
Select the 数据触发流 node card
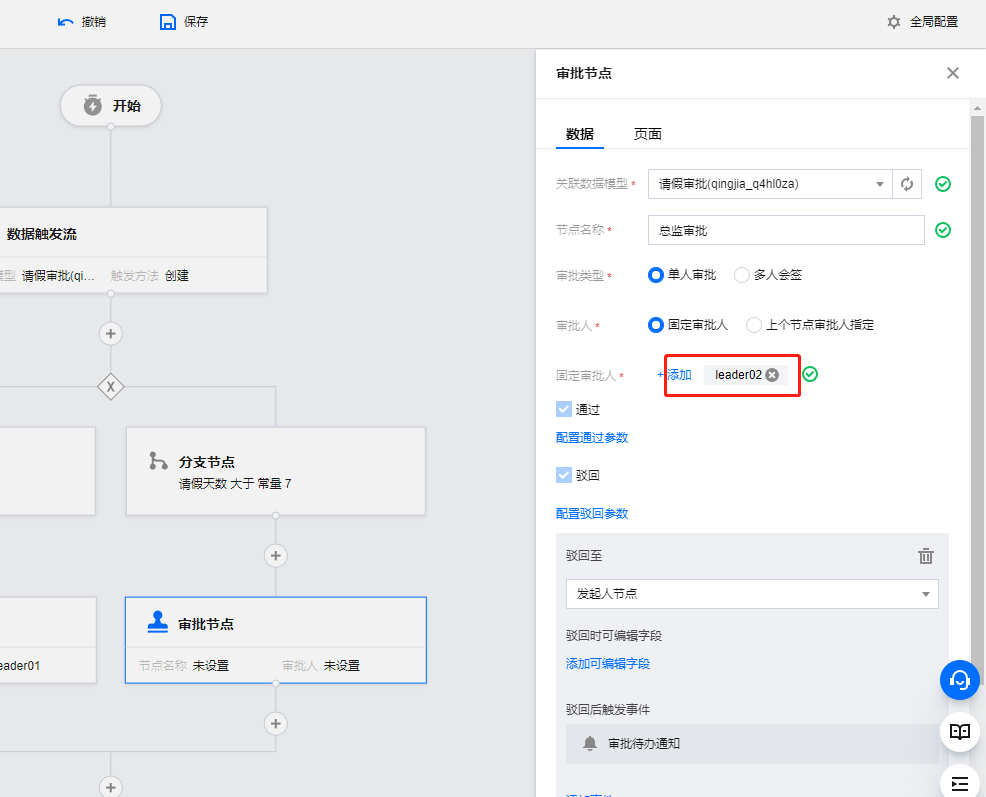[x=133, y=250]
